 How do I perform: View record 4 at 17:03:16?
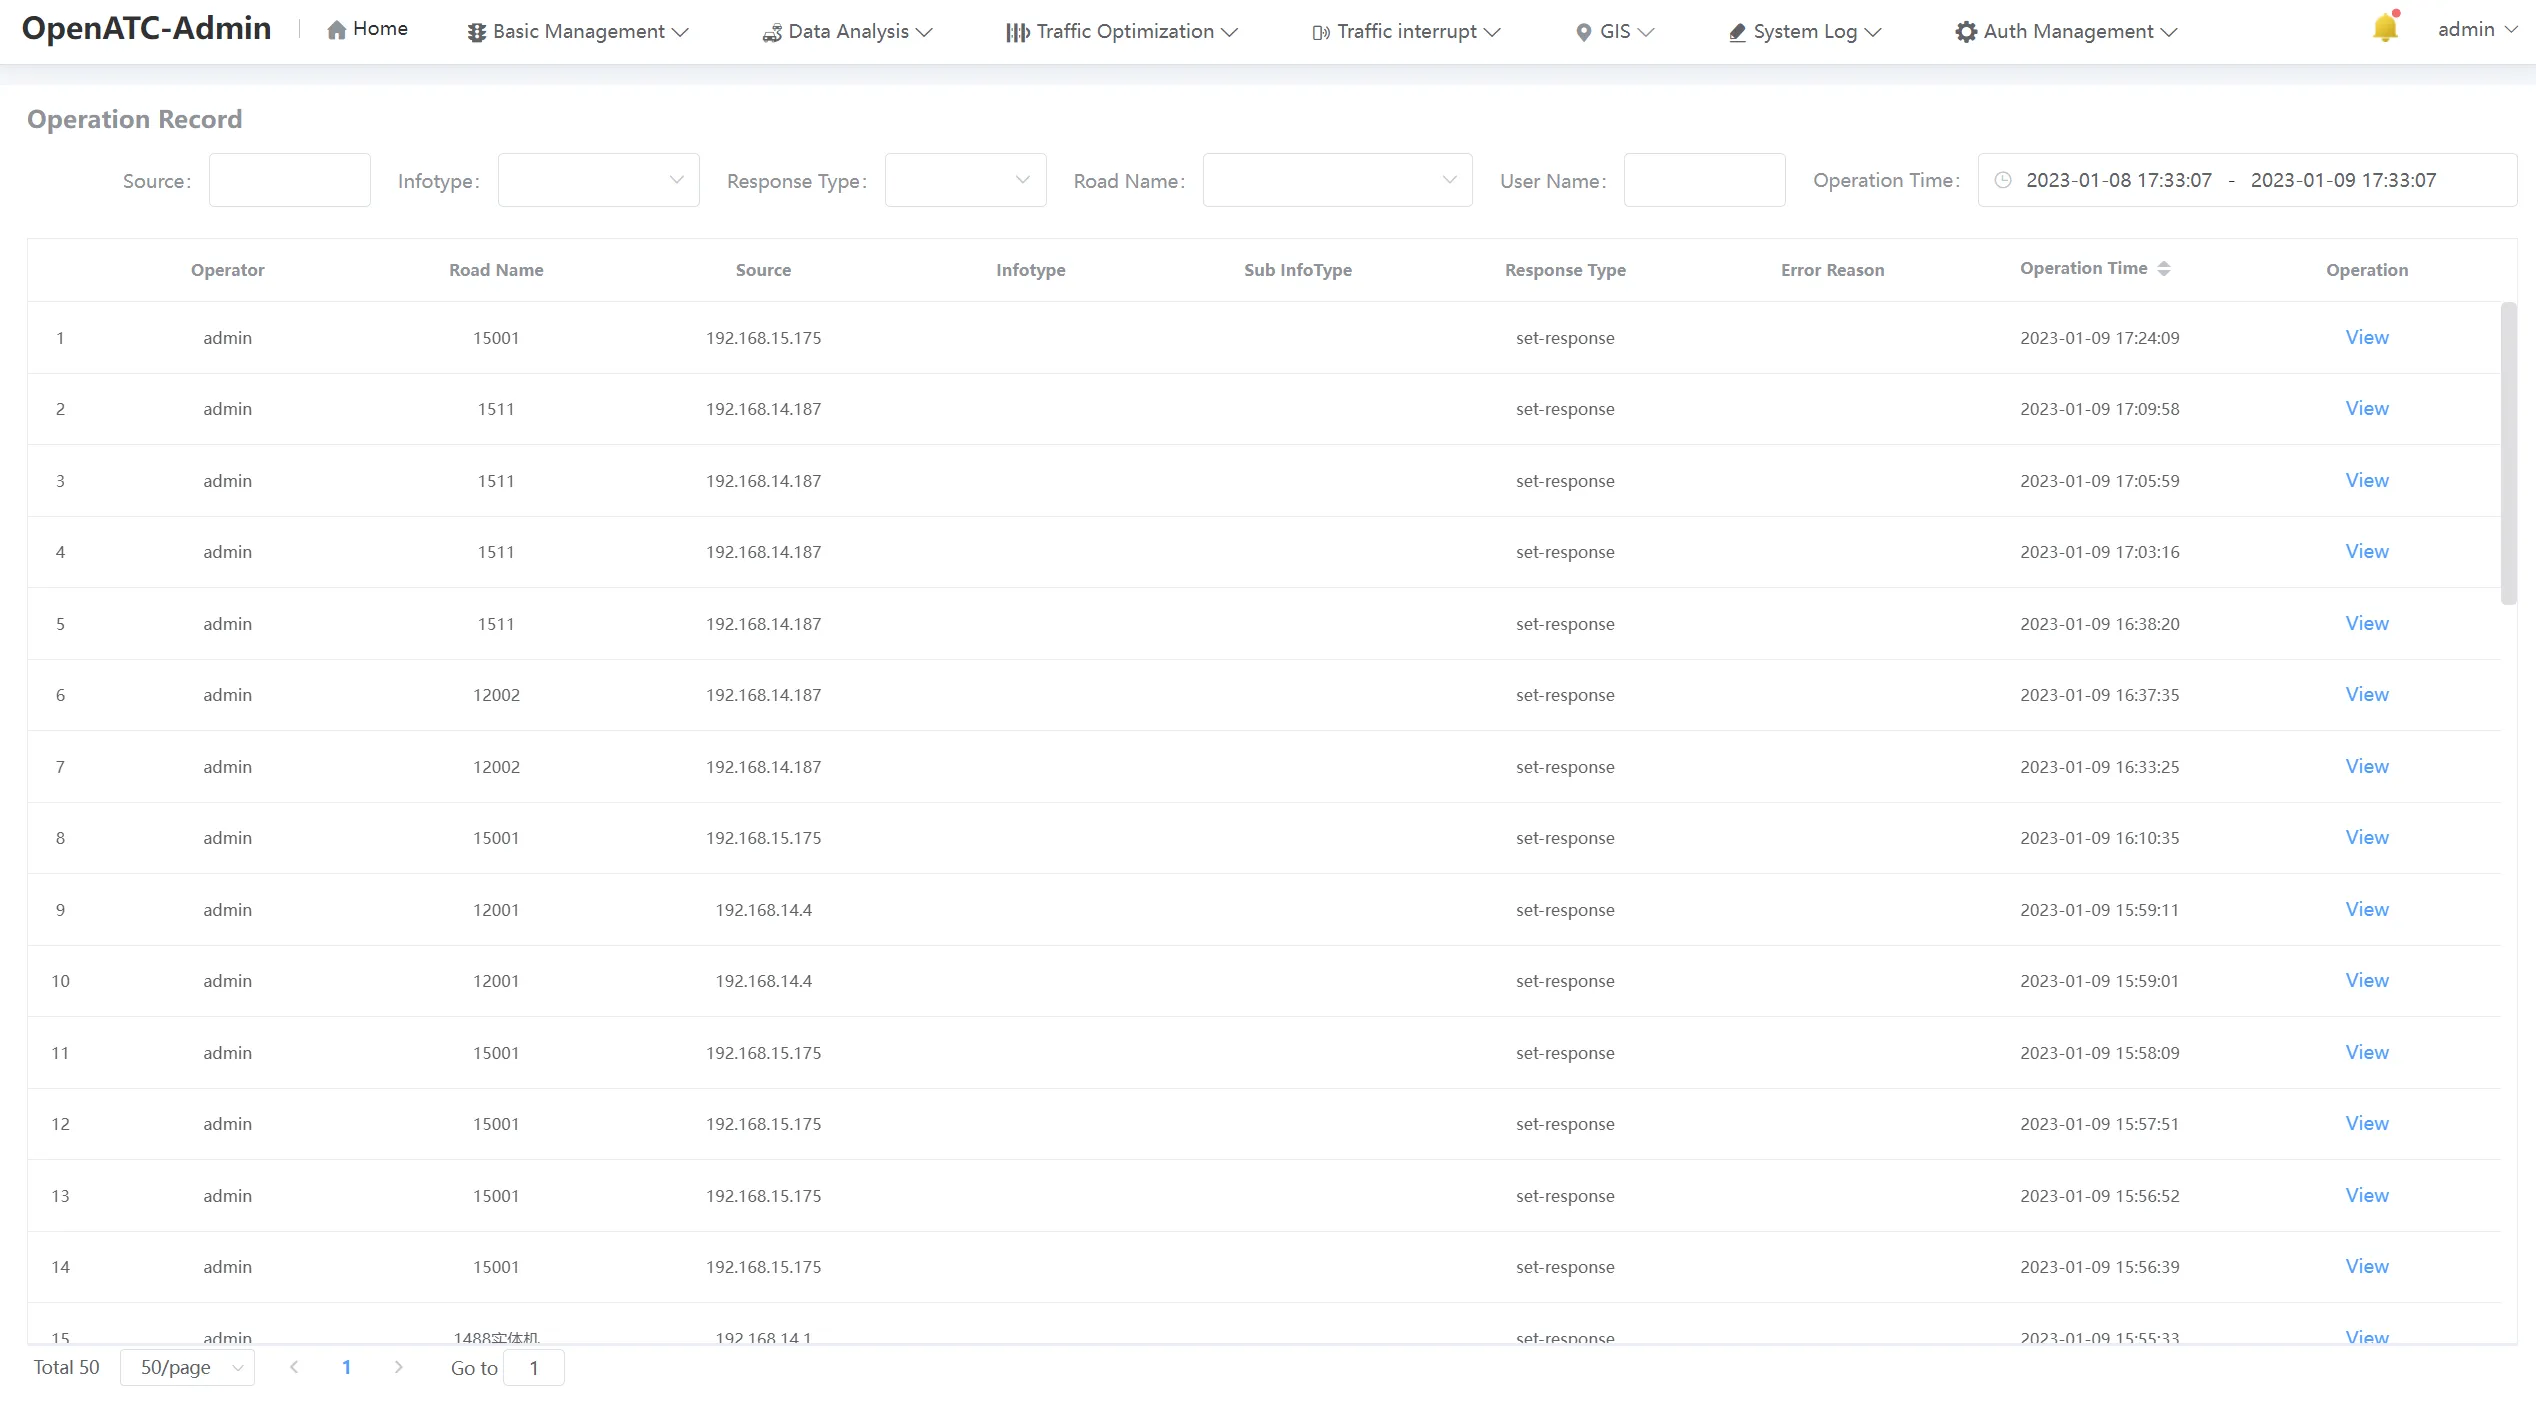[2367, 551]
